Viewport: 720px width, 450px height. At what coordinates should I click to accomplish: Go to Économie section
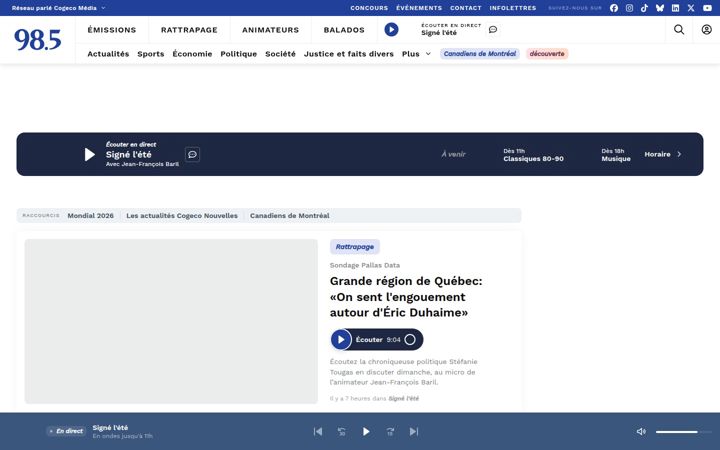coord(192,54)
